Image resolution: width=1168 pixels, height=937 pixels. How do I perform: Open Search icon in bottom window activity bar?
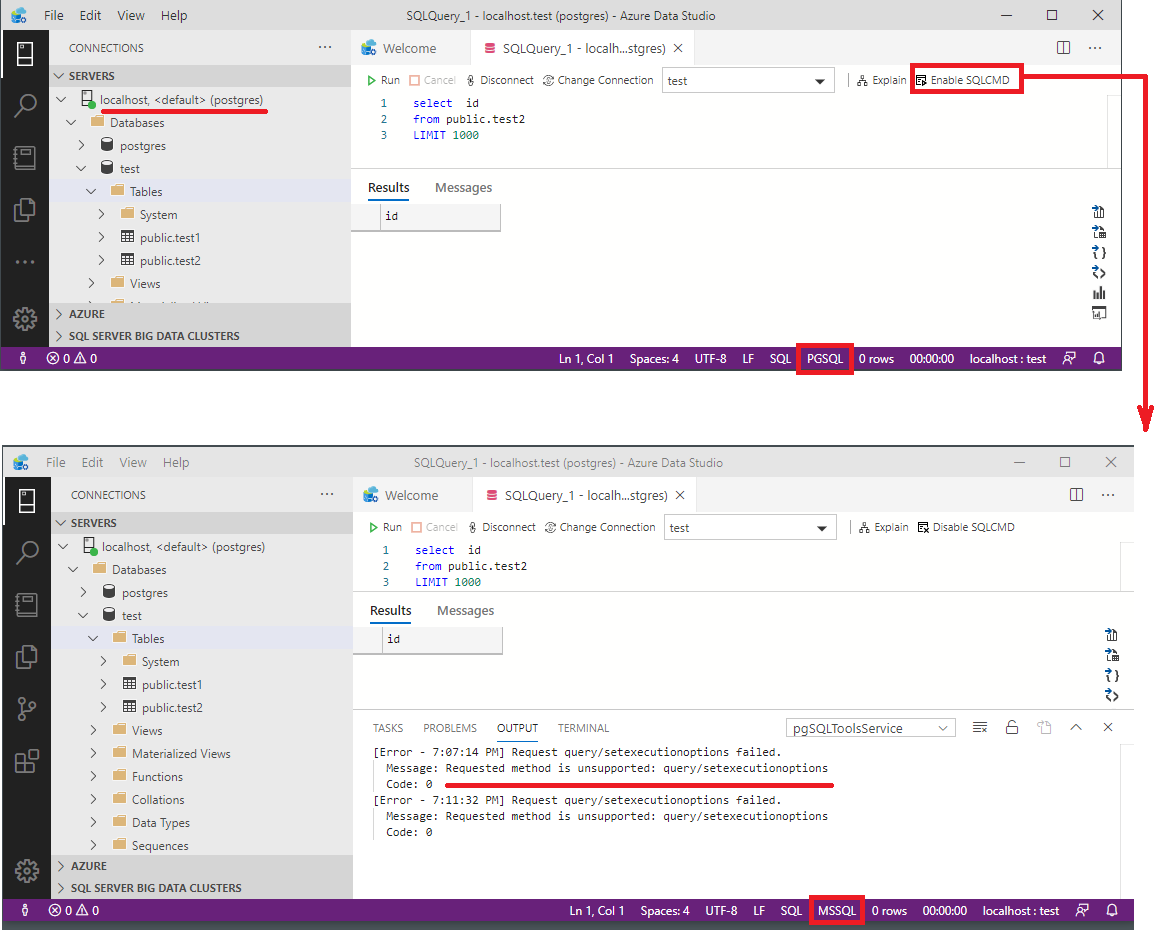pos(27,553)
